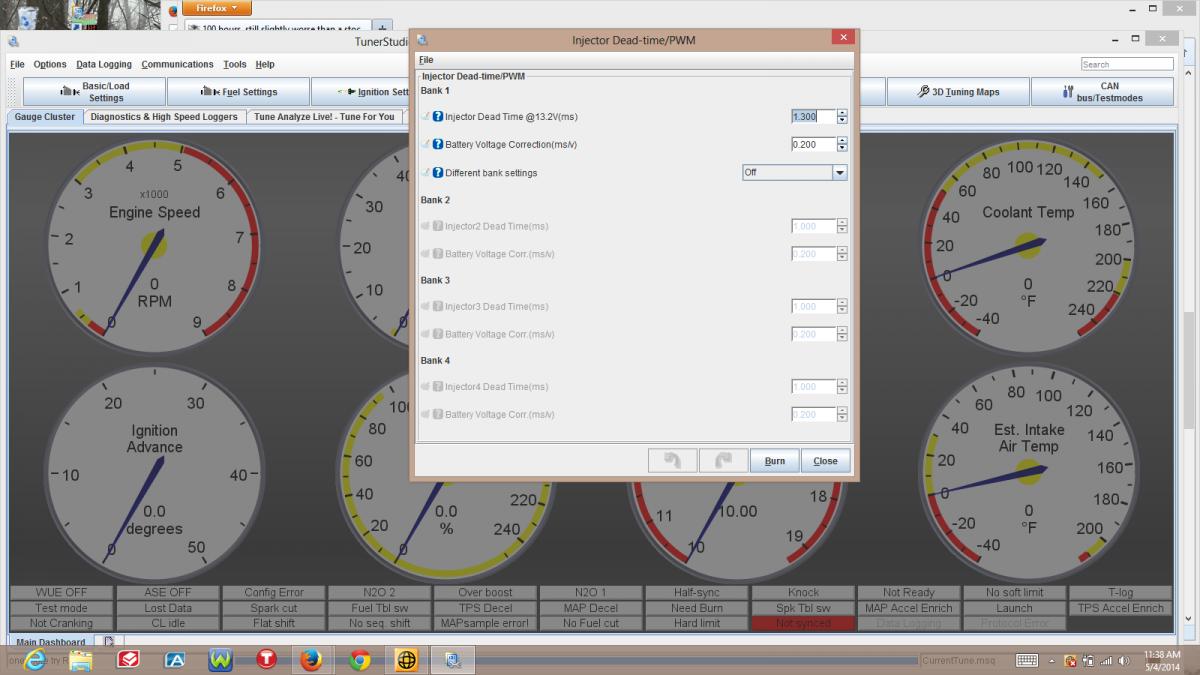The height and width of the screenshot is (675, 1200).
Task: Open Internet Explorer from the taskbar
Action: [x=36, y=660]
